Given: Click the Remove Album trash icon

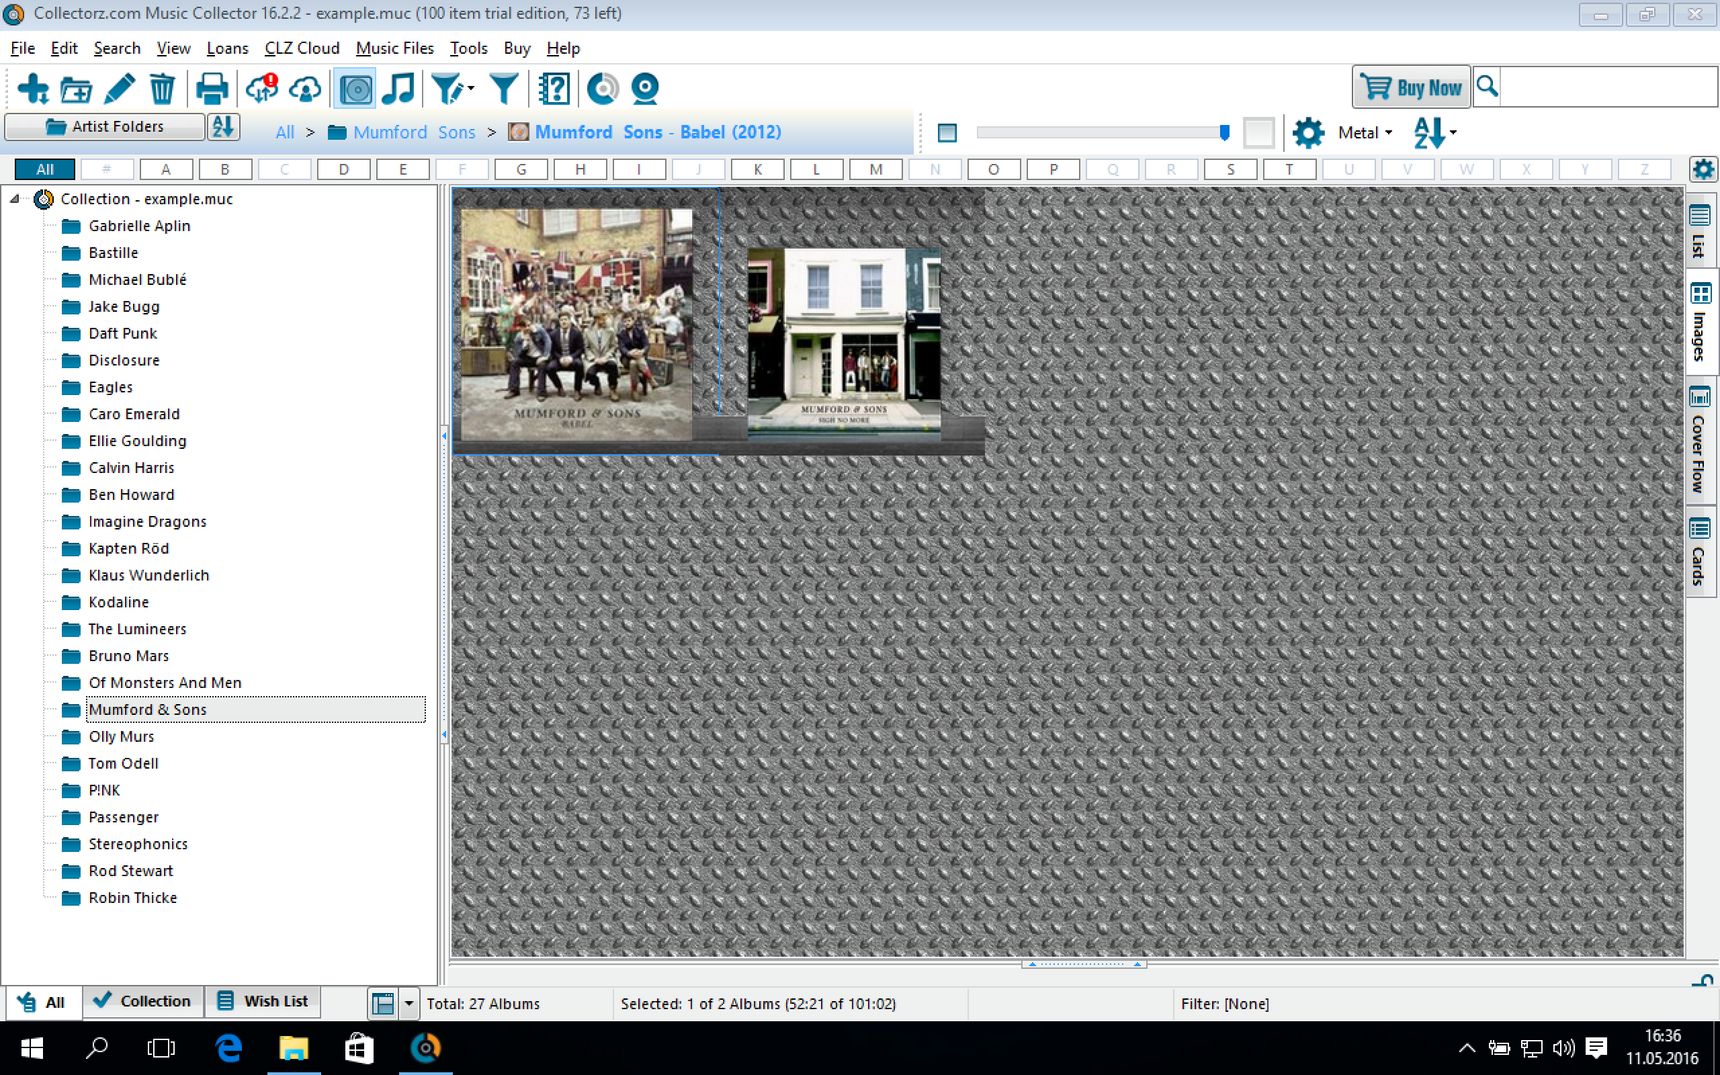Looking at the screenshot, I should tap(162, 89).
